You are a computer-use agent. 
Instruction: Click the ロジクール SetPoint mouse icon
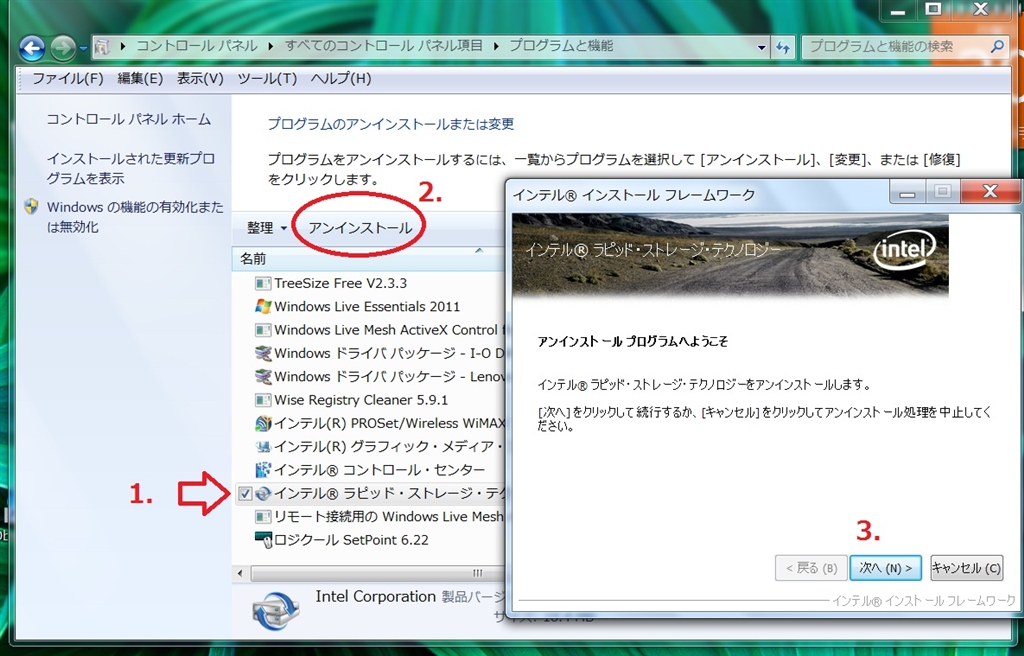point(263,540)
